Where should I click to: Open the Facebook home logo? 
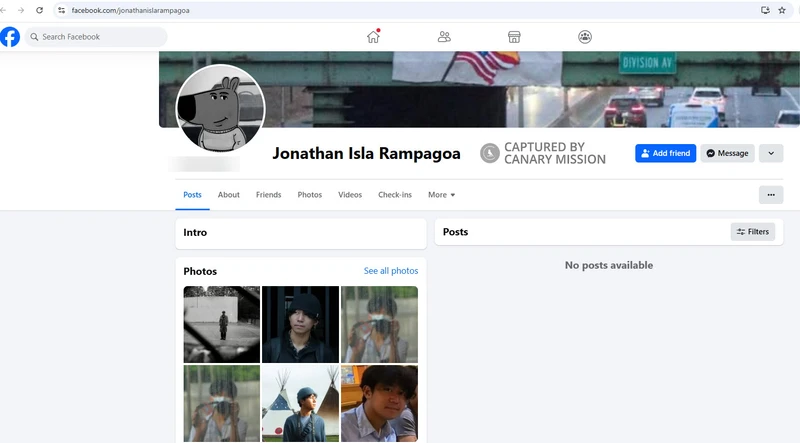[x=10, y=37]
